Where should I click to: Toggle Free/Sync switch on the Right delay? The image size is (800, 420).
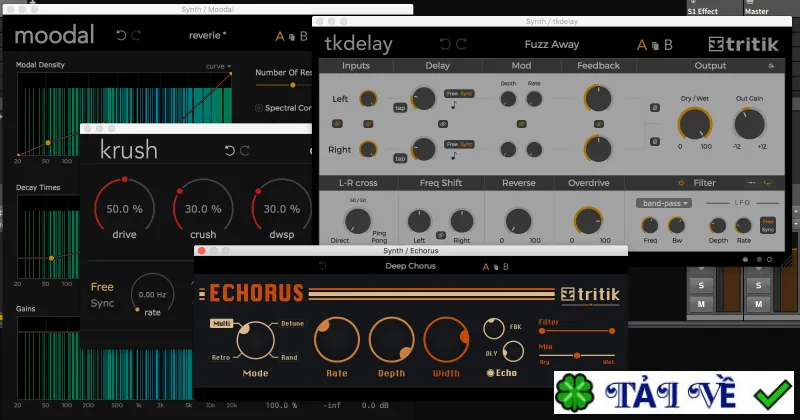pyautogui.click(x=459, y=144)
